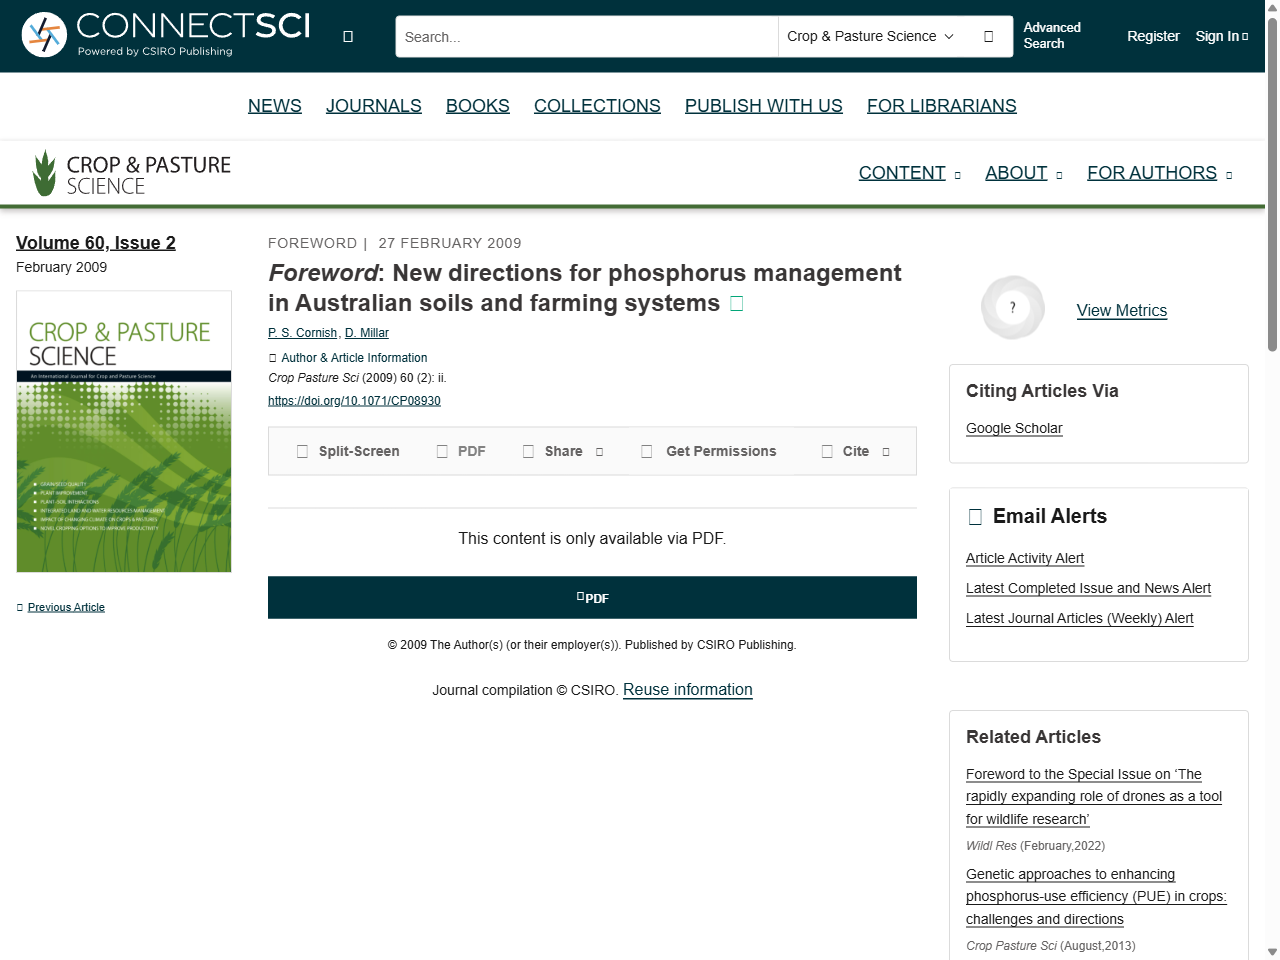Click in the Search input field
Image resolution: width=1280 pixels, height=960 pixels.
587,37
